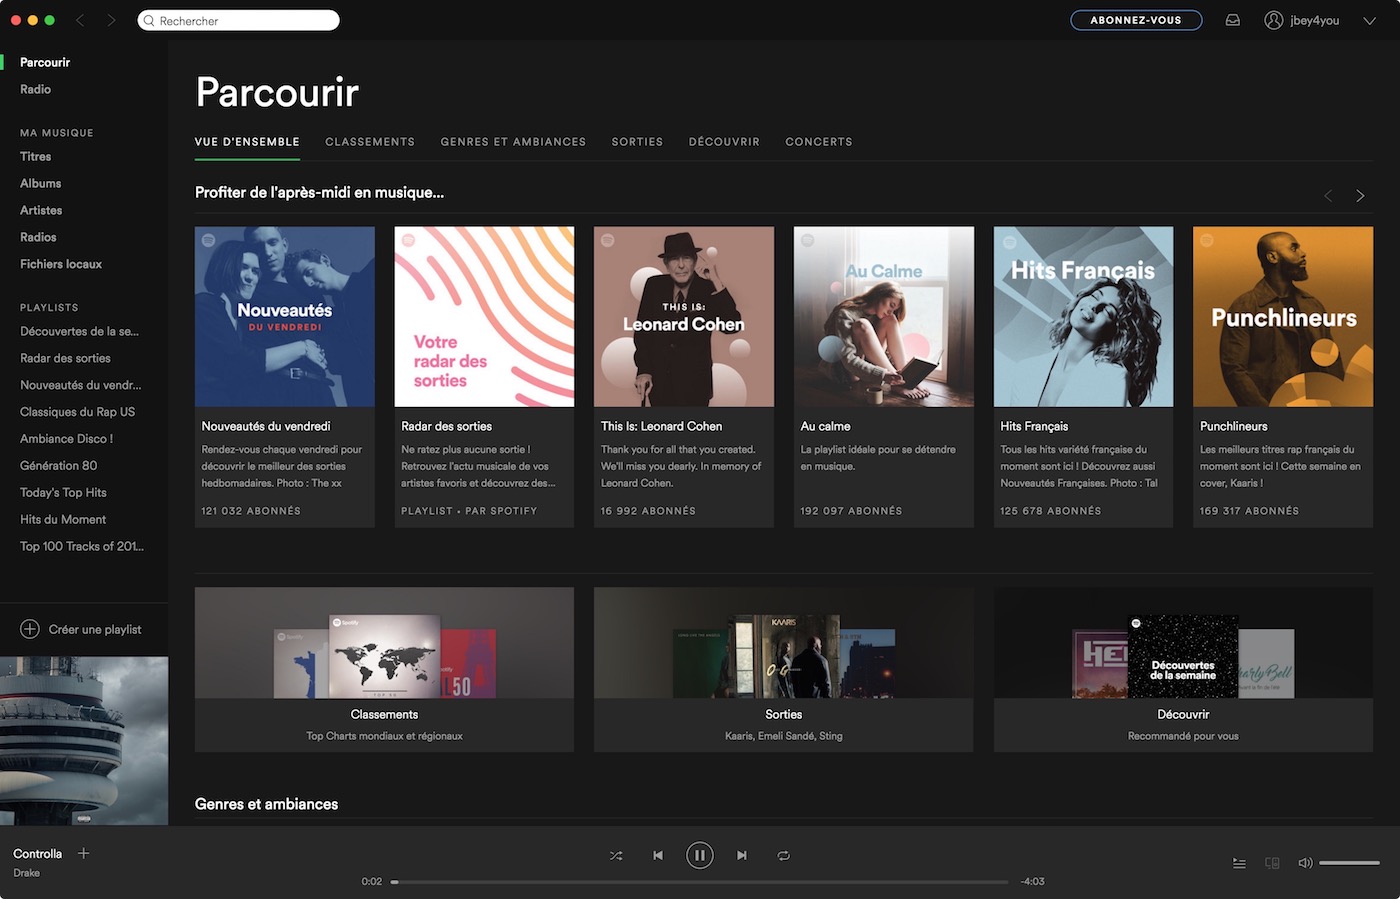This screenshot has height=899, width=1400.
Task: Pause the current song
Action: click(x=700, y=855)
